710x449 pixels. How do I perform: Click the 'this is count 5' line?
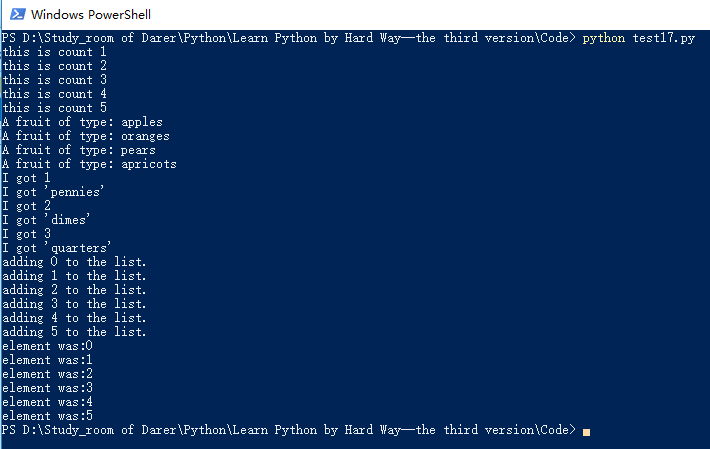[54, 108]
